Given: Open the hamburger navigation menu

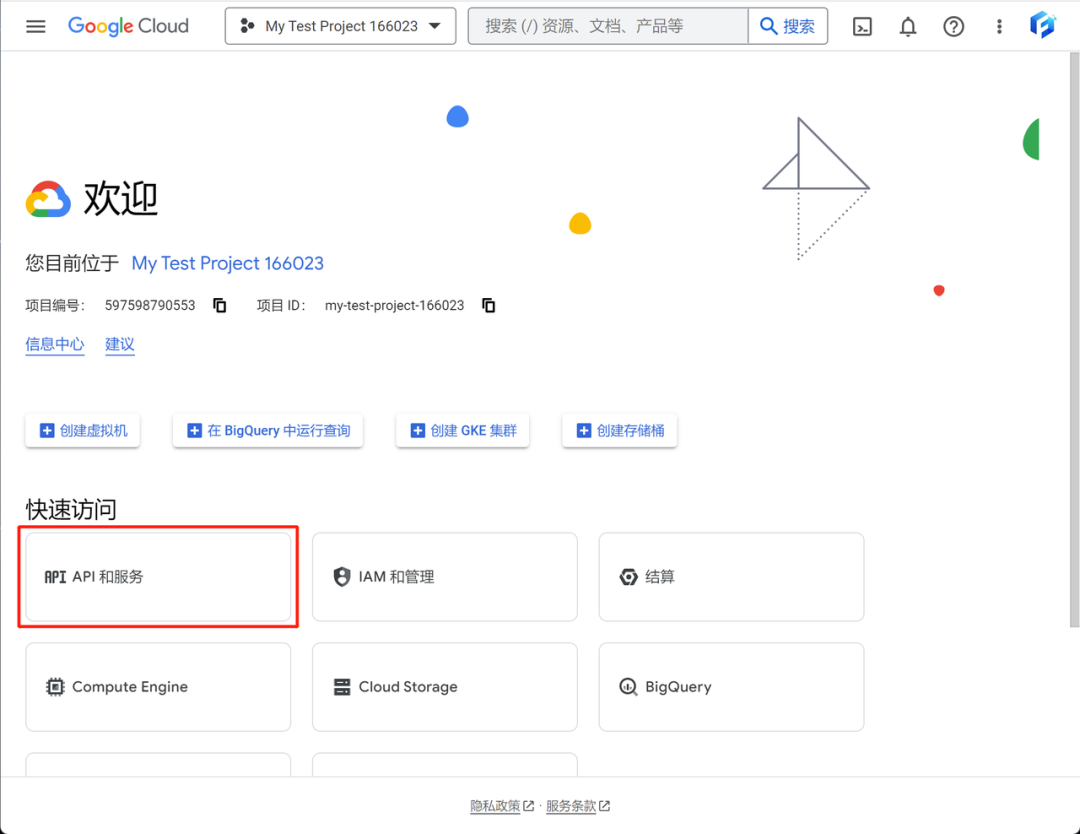Looking at the screenshot, I should click(36, 26).
